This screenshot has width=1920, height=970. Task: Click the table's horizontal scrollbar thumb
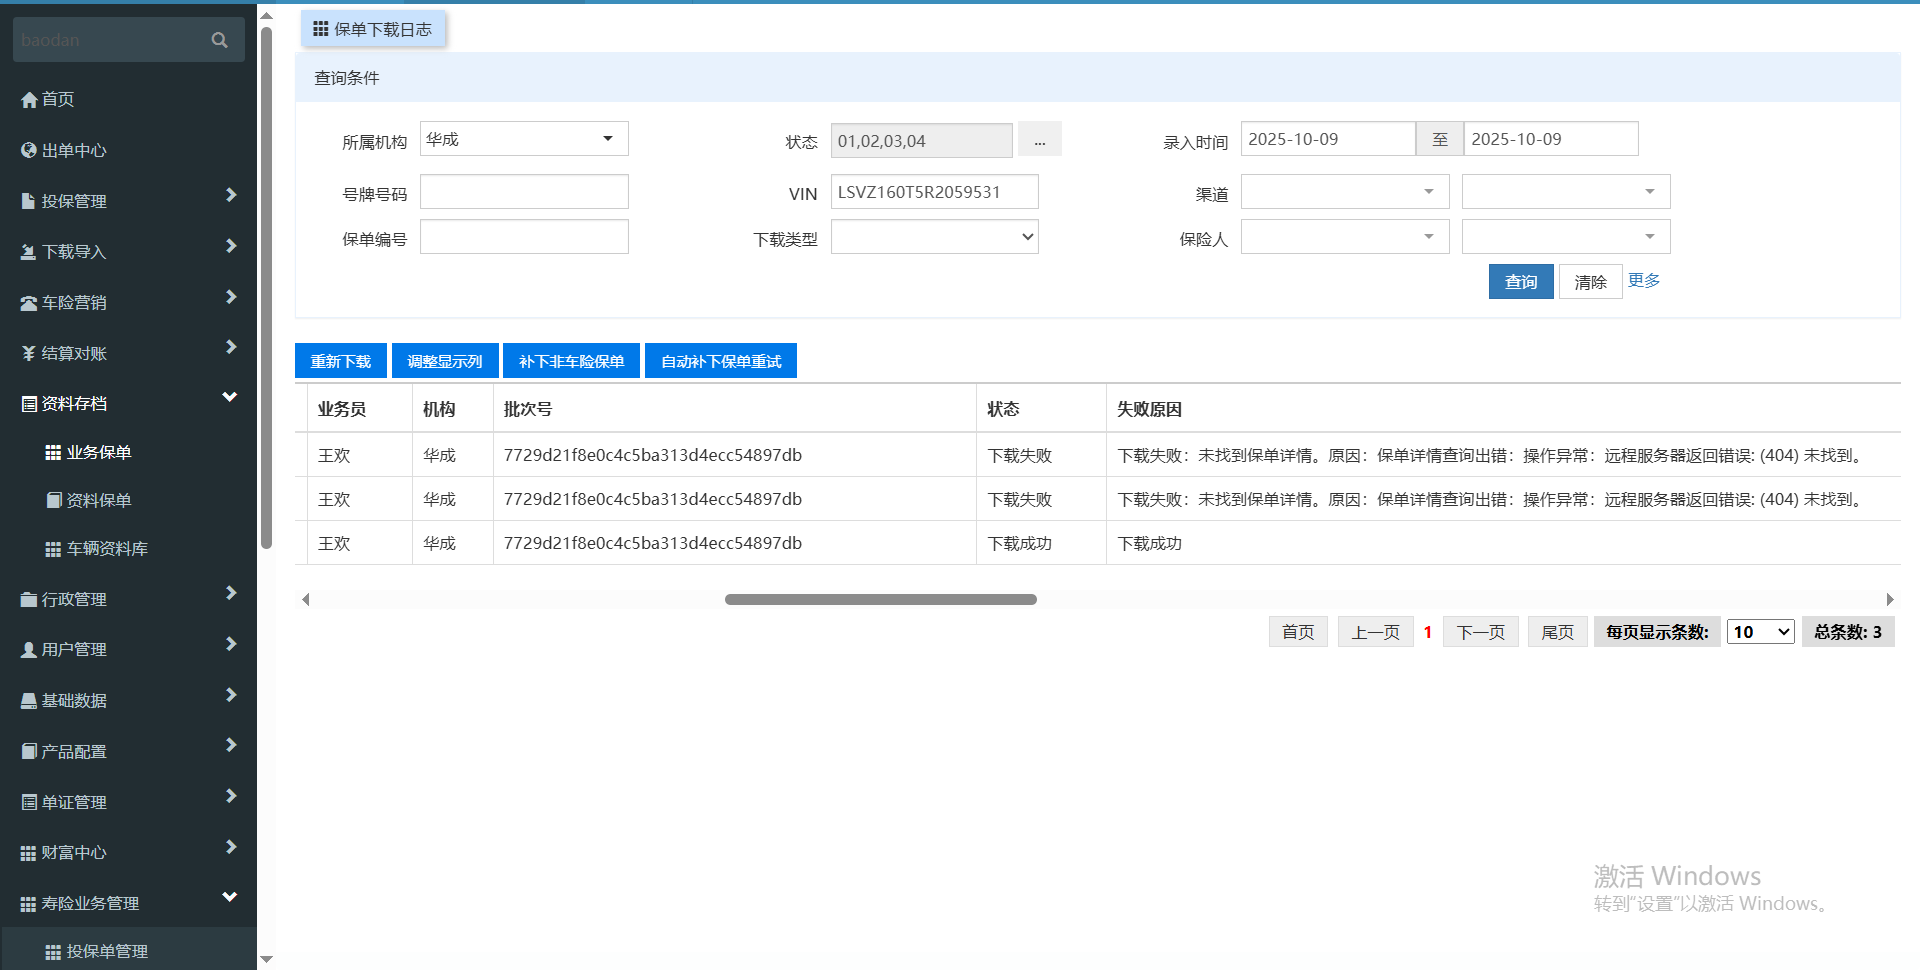pyautogui.click(x=880, y=600)
